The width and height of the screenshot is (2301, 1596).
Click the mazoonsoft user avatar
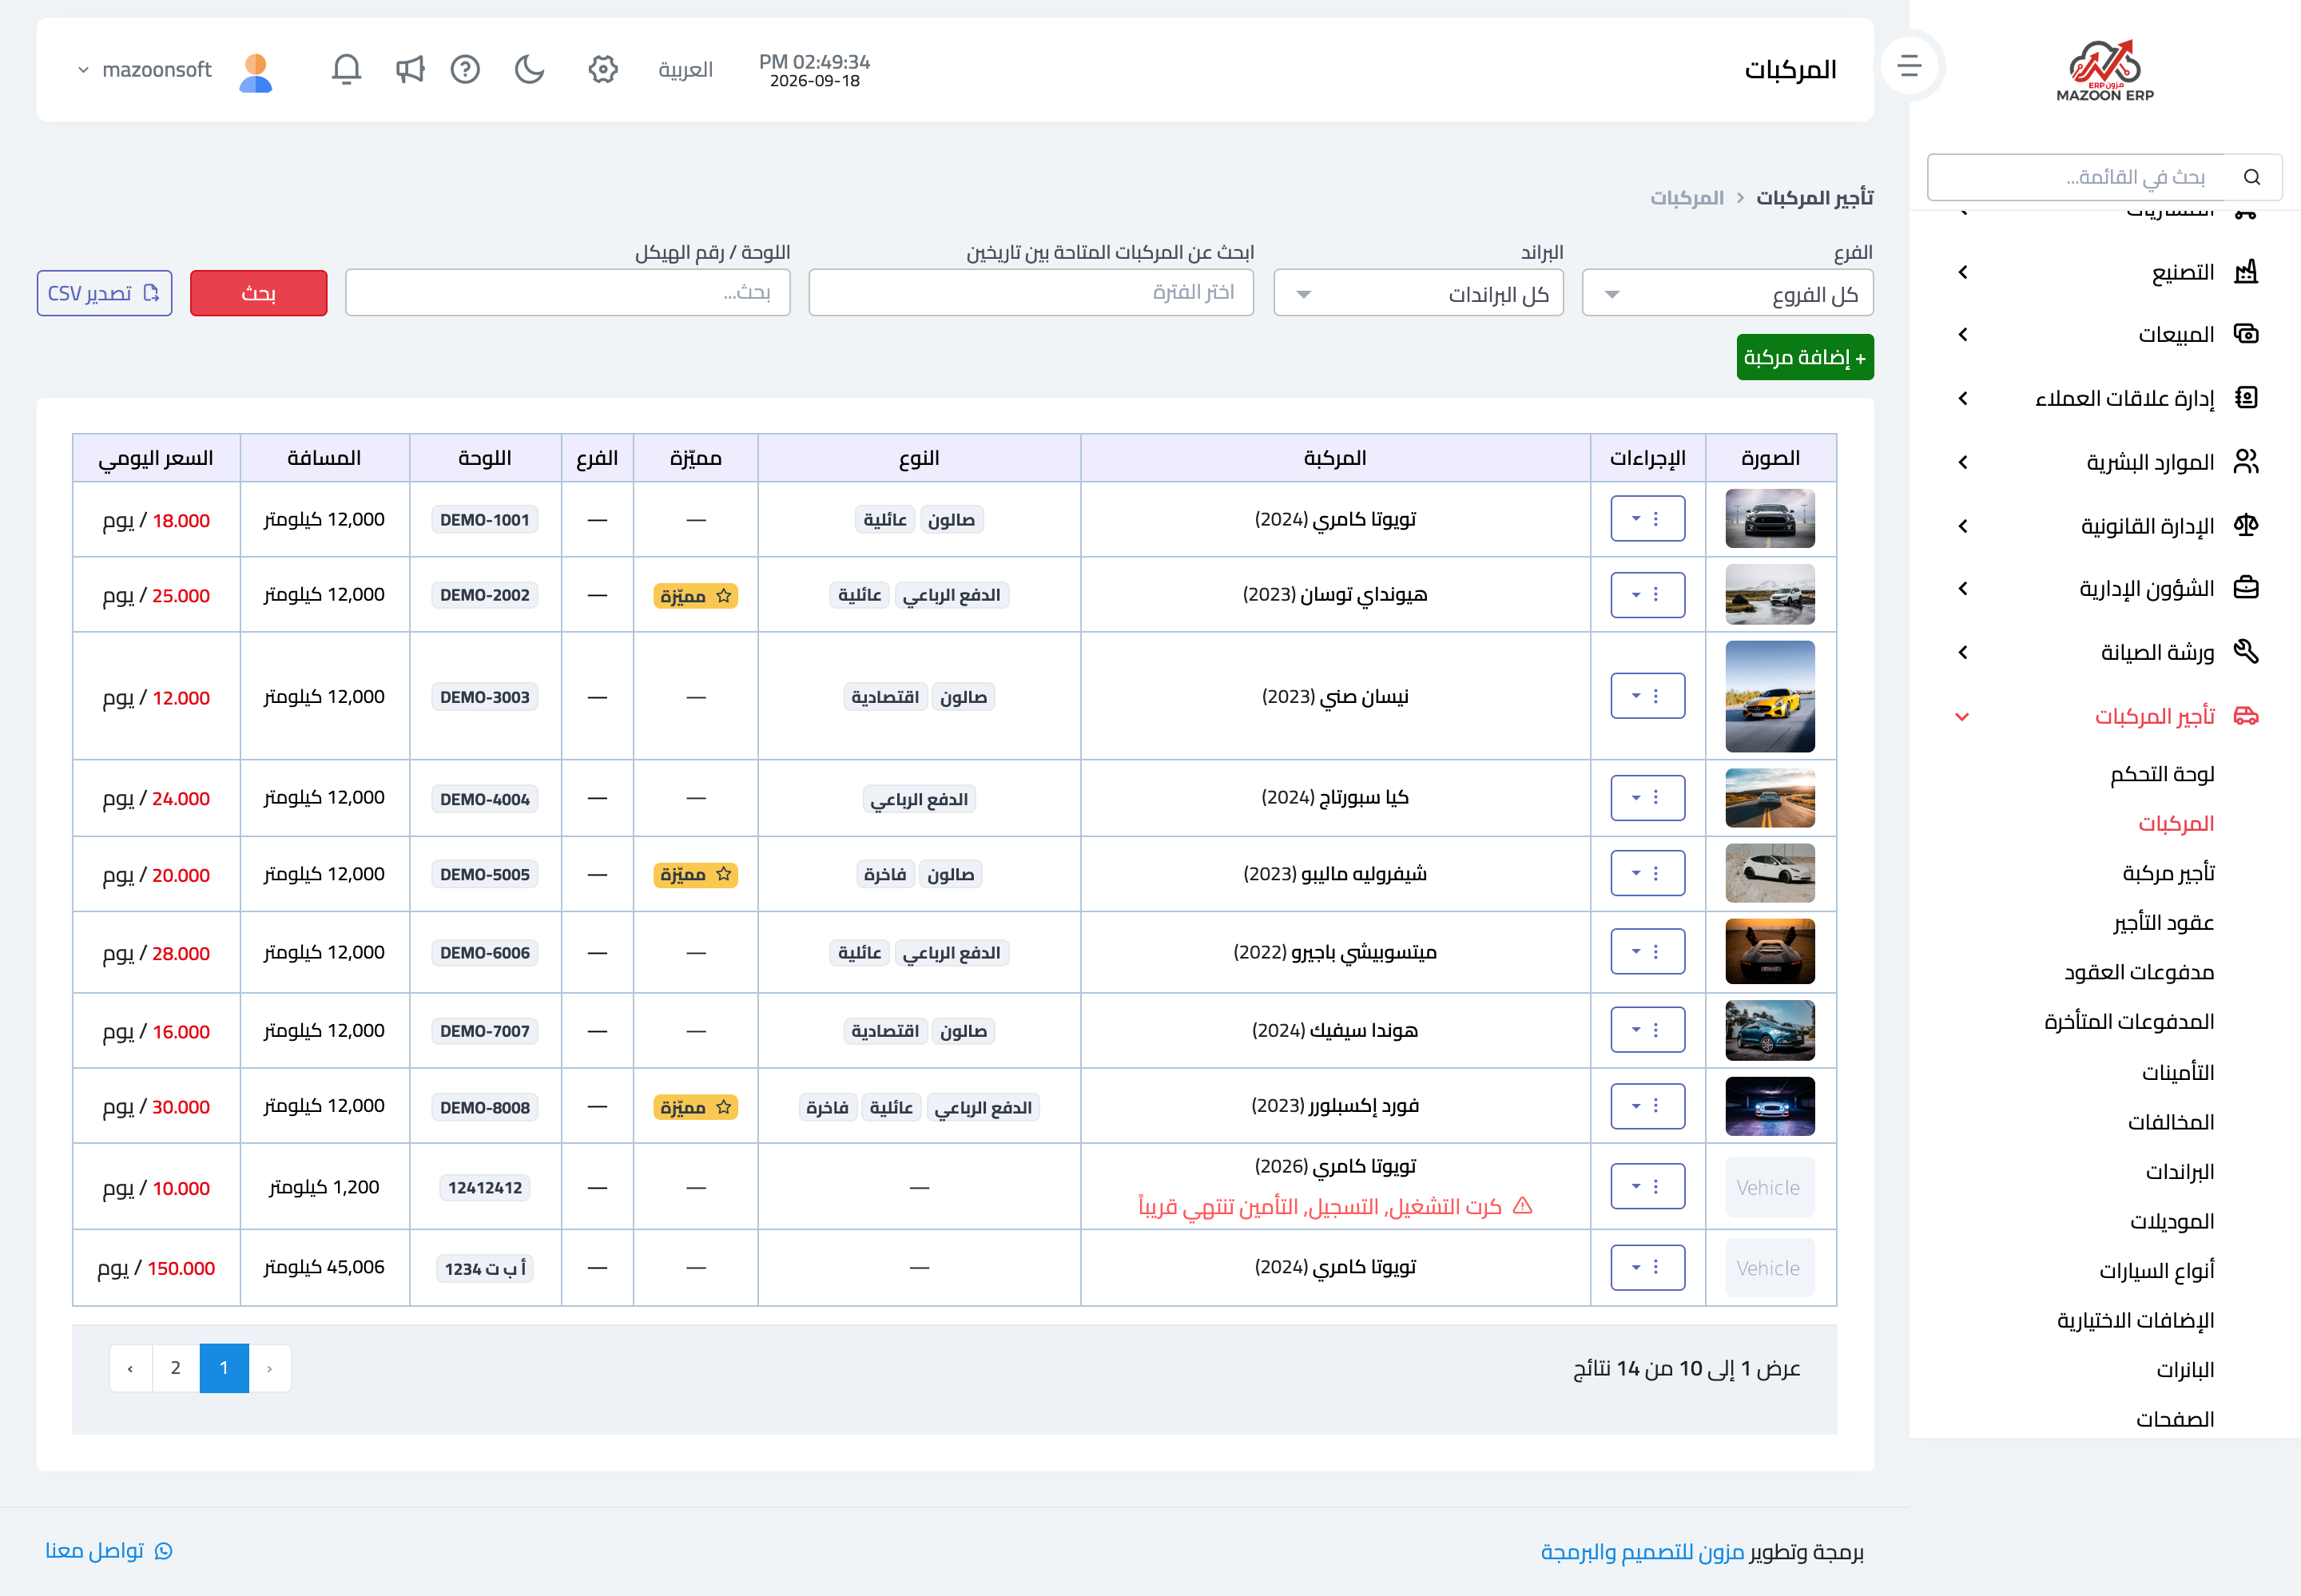click(256, 72)
